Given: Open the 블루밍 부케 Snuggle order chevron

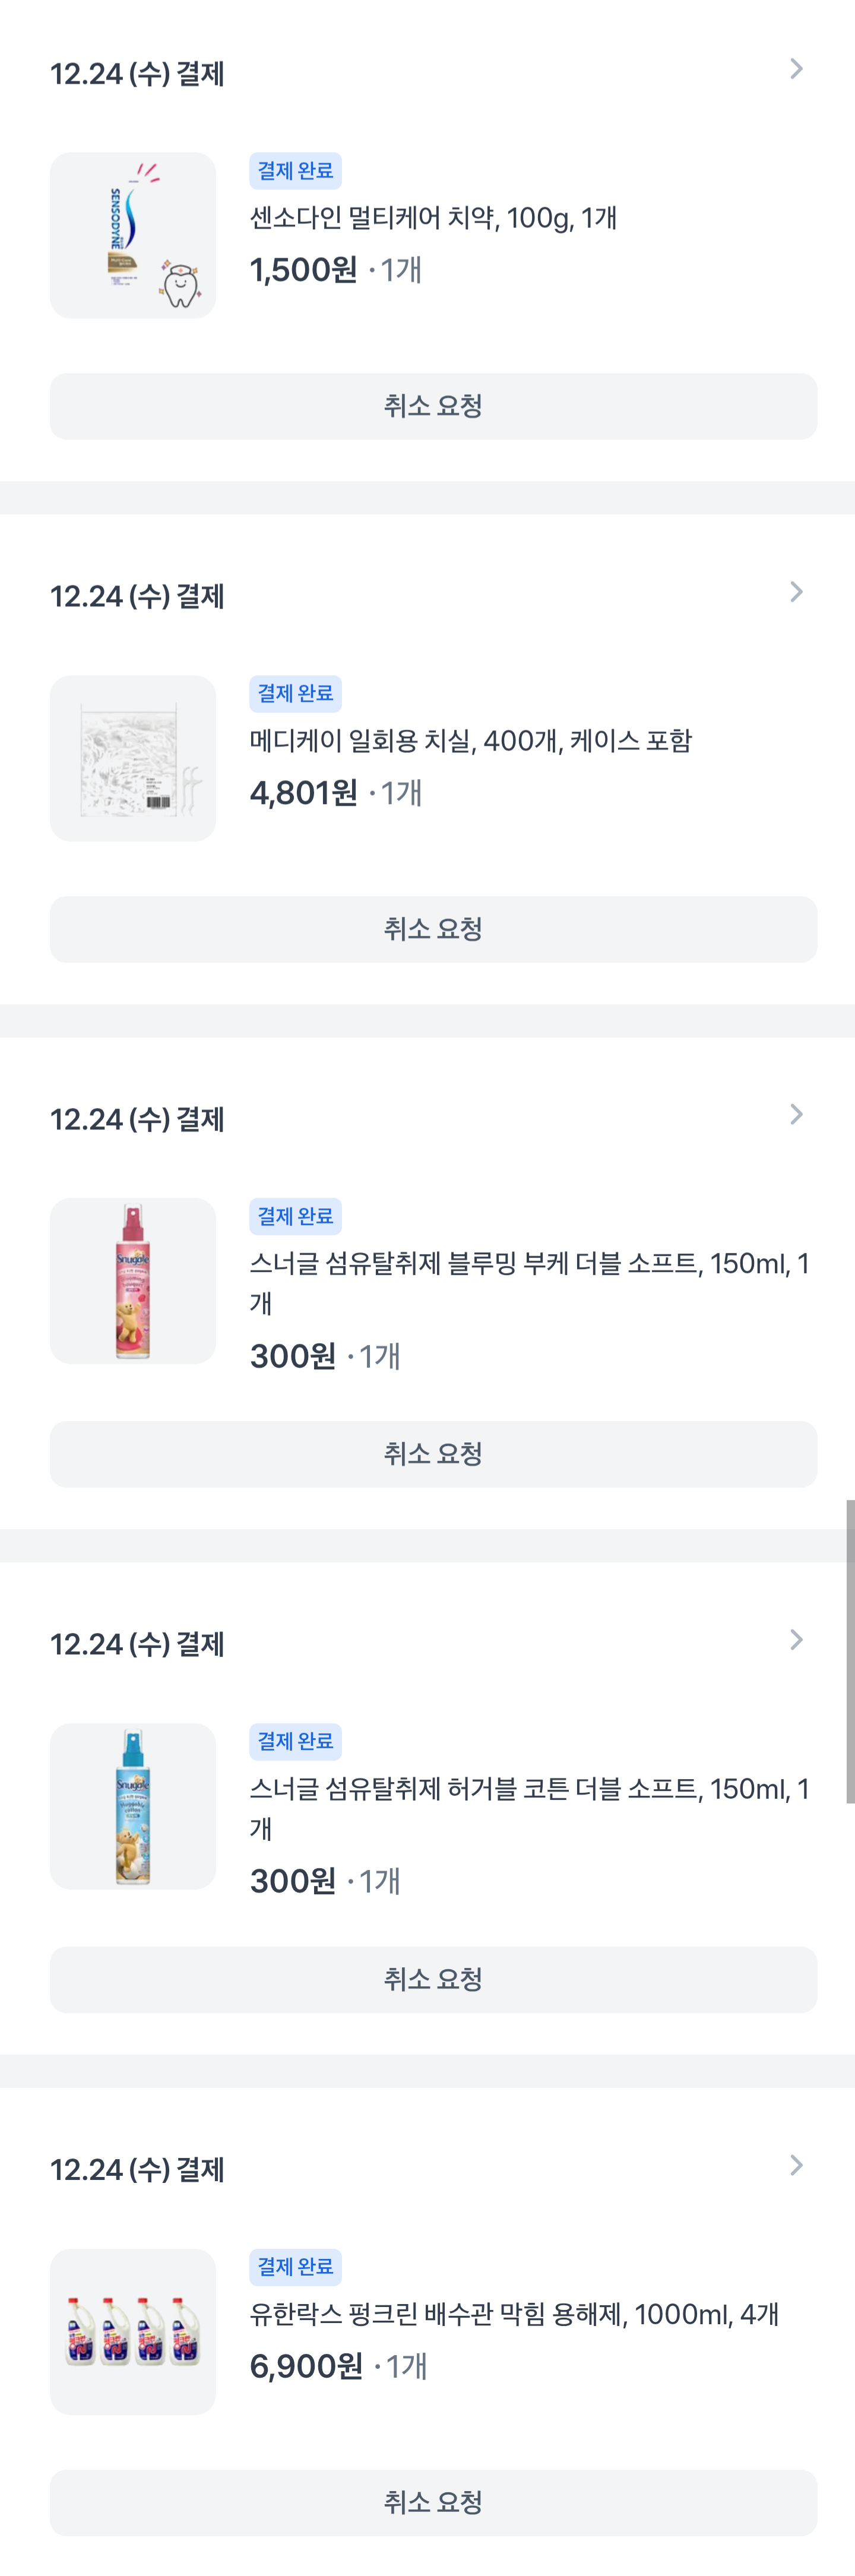Looking at the screenshot, I should pyautogui.click(x=796, y=1115).
